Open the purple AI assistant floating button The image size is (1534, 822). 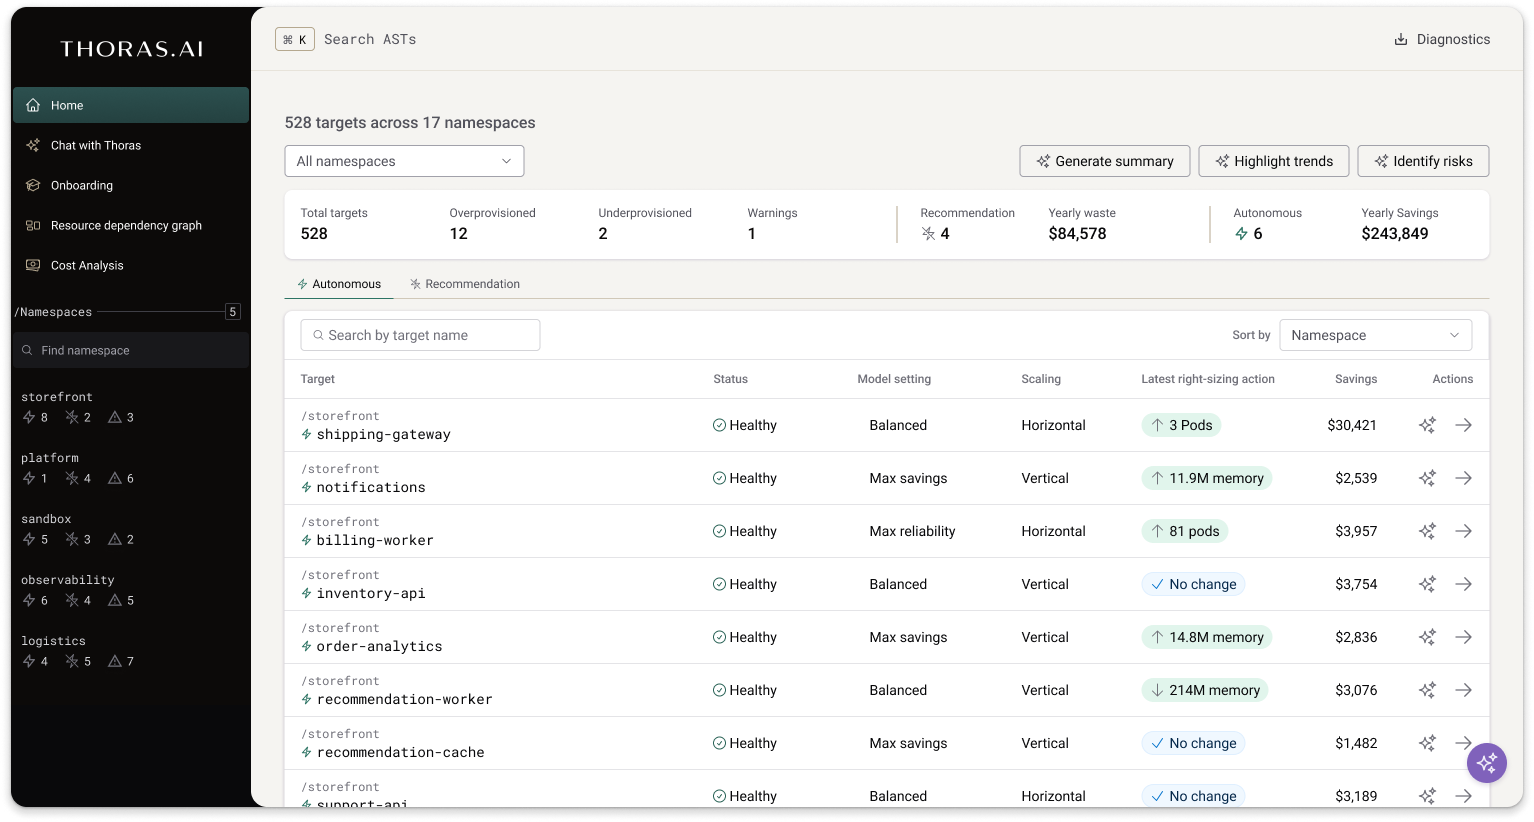pos(1486,763)
